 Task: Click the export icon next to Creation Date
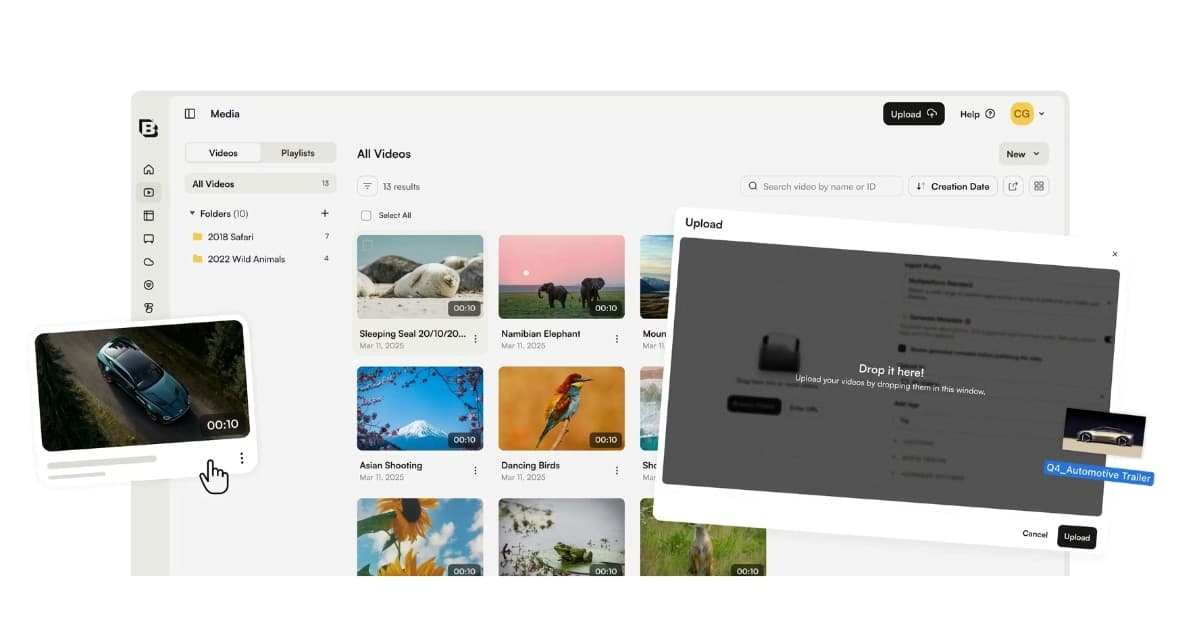(x=1013, y=186)
